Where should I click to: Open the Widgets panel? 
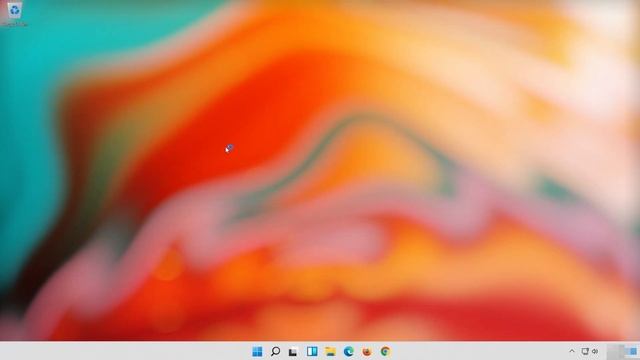point(312,351)
